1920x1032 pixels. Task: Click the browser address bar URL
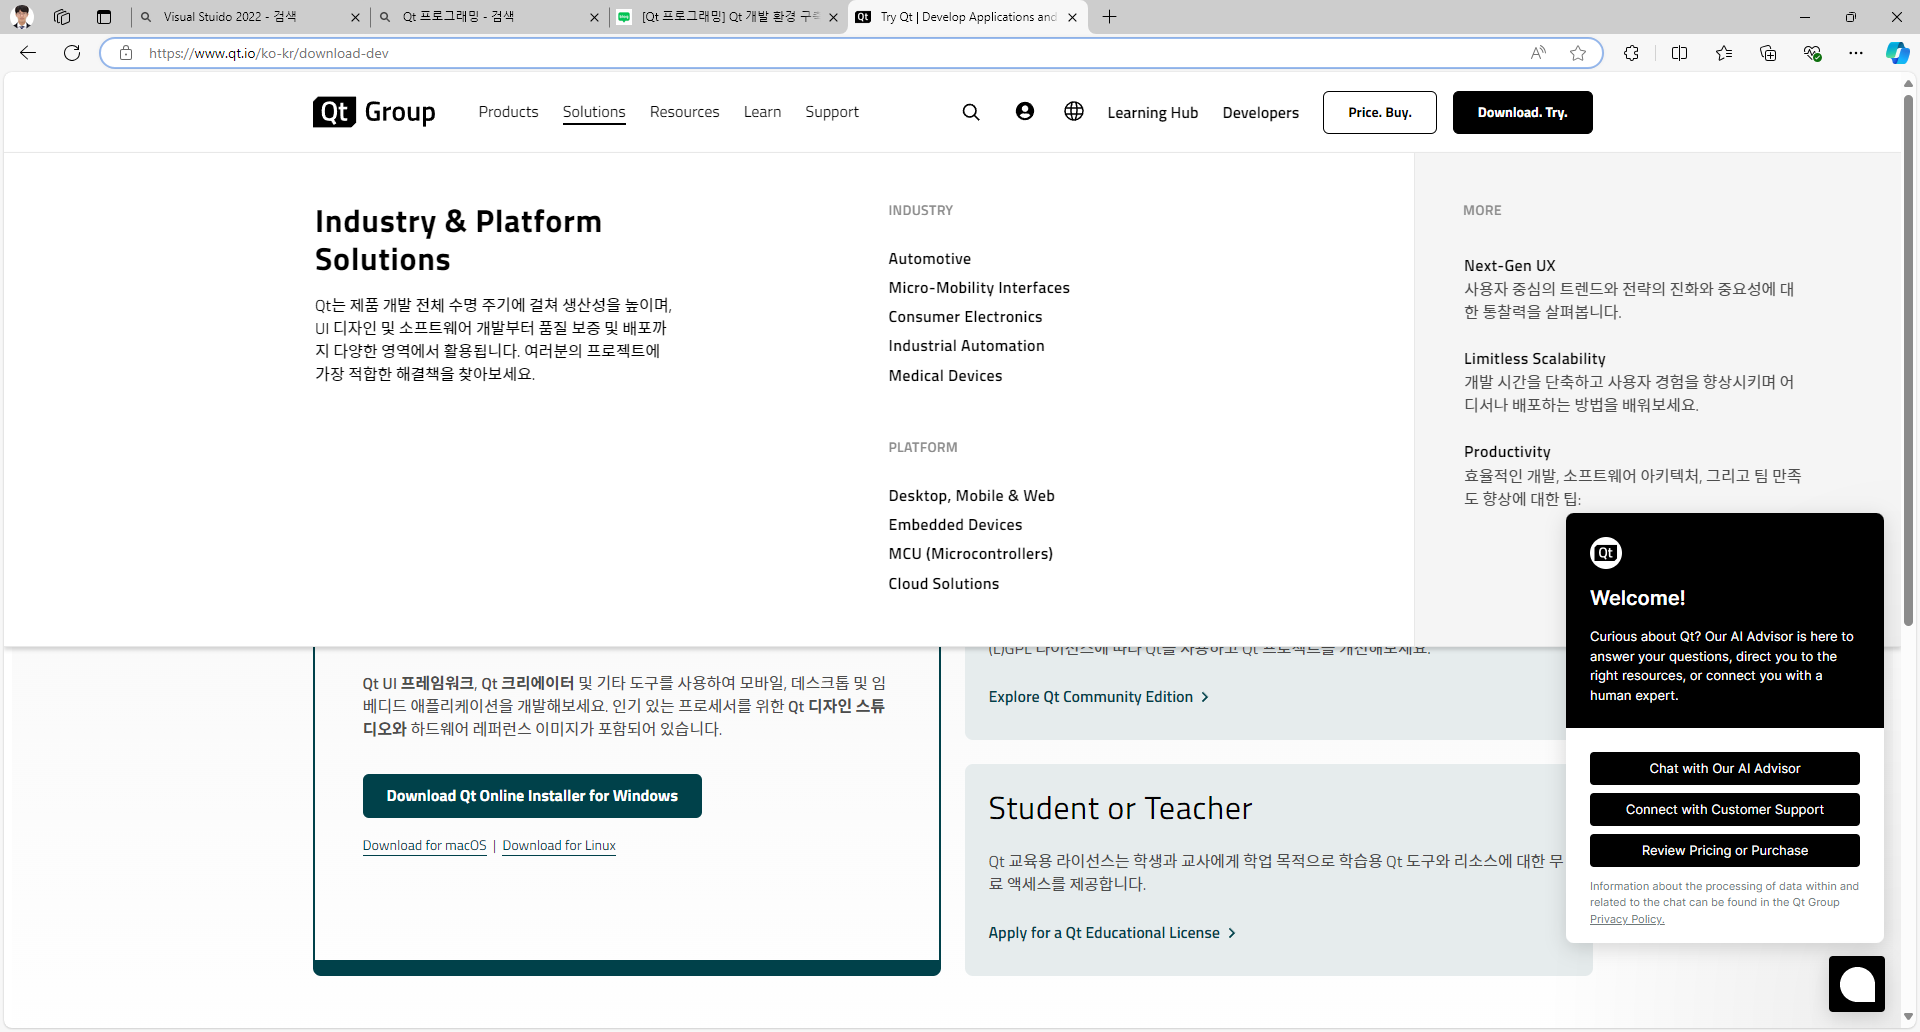268,53
